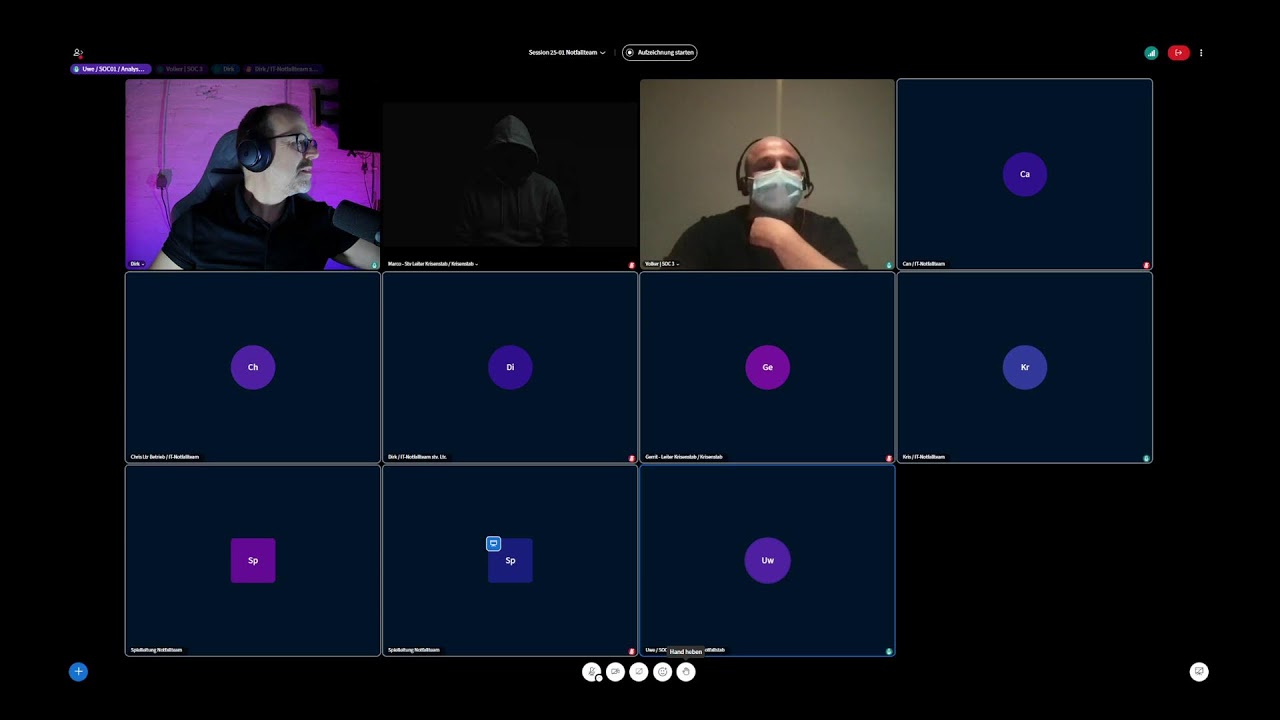Click Aufzeichnung starten button
The image size is (1280, 720).
tap(660, 53)
